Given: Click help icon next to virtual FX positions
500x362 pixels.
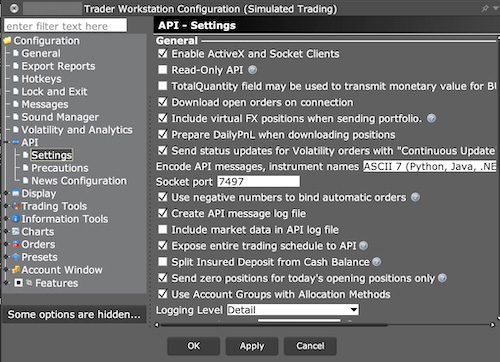Looking at the screenshot, I should 431,118.
